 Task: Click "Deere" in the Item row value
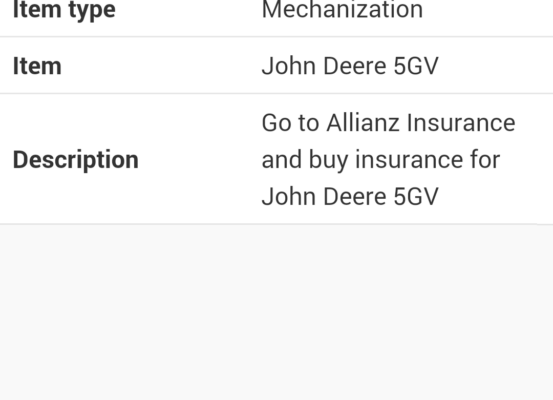click(x=354, y=66)
